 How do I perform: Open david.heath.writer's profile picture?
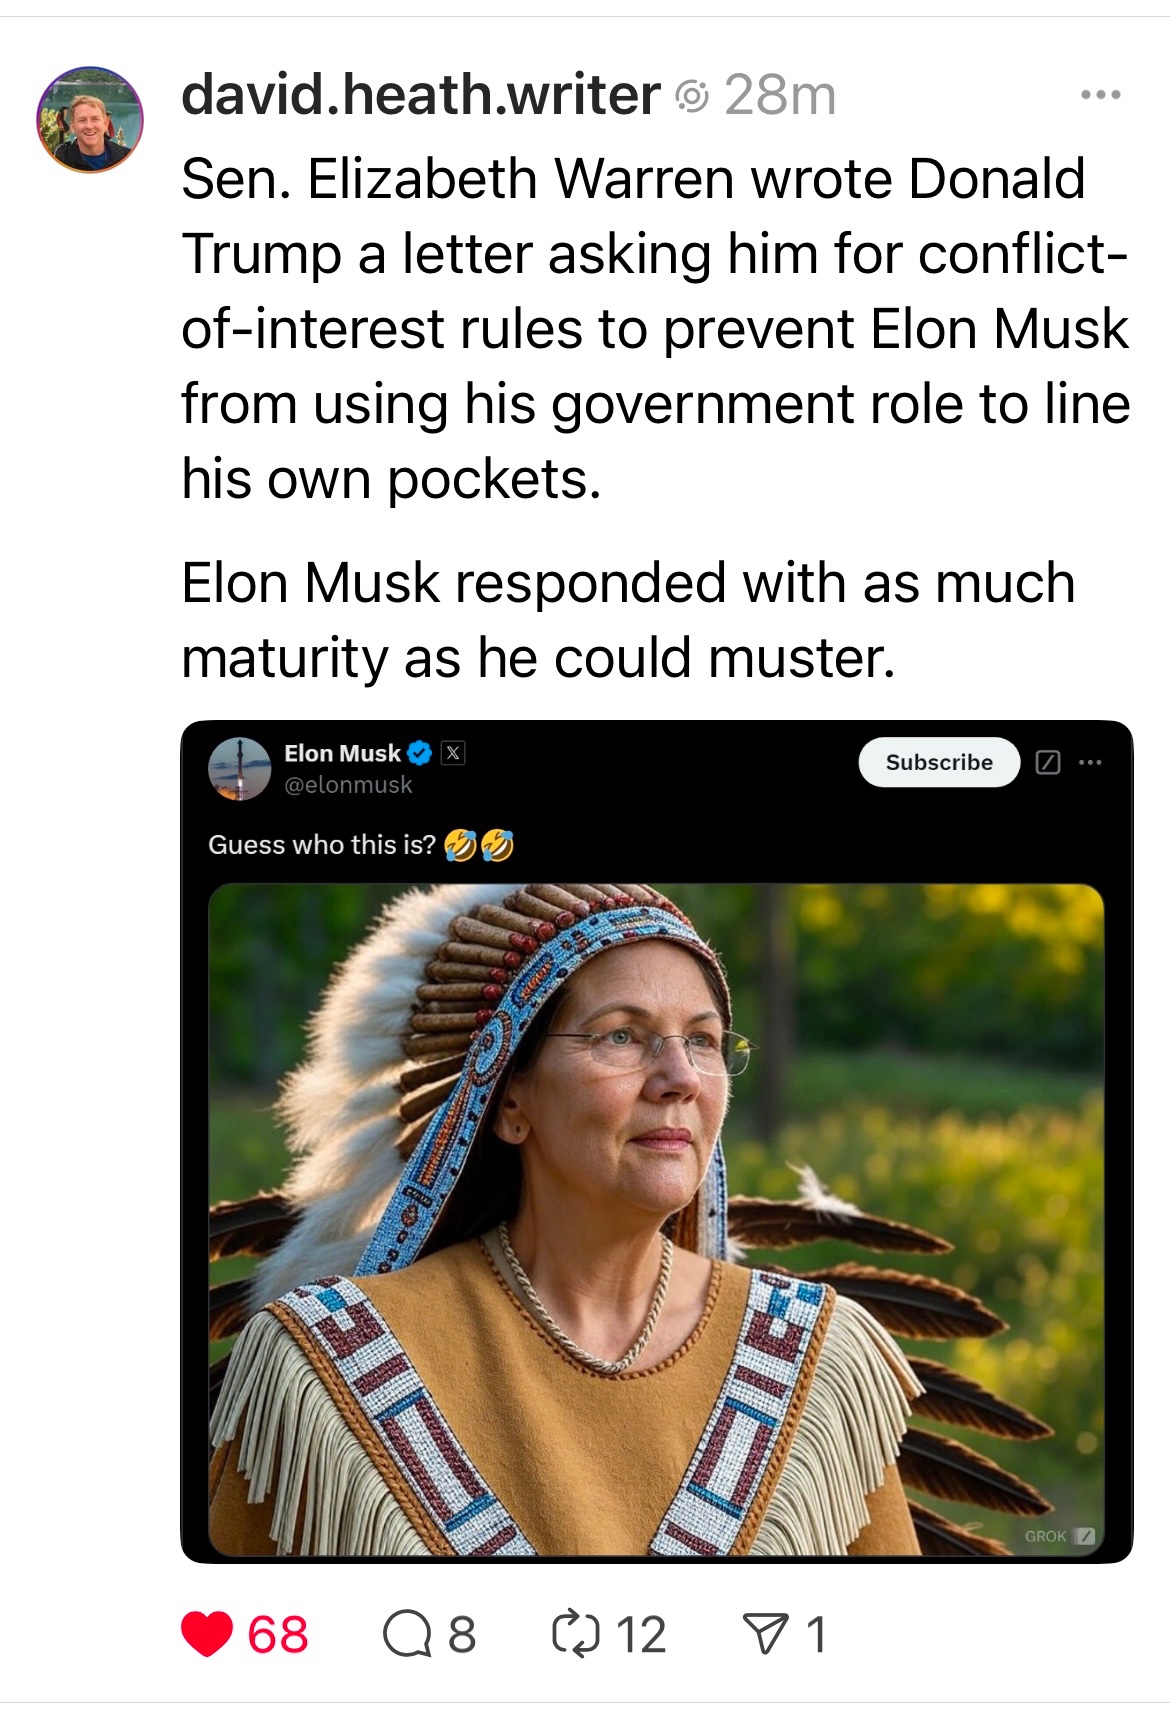tap(90, 119)
